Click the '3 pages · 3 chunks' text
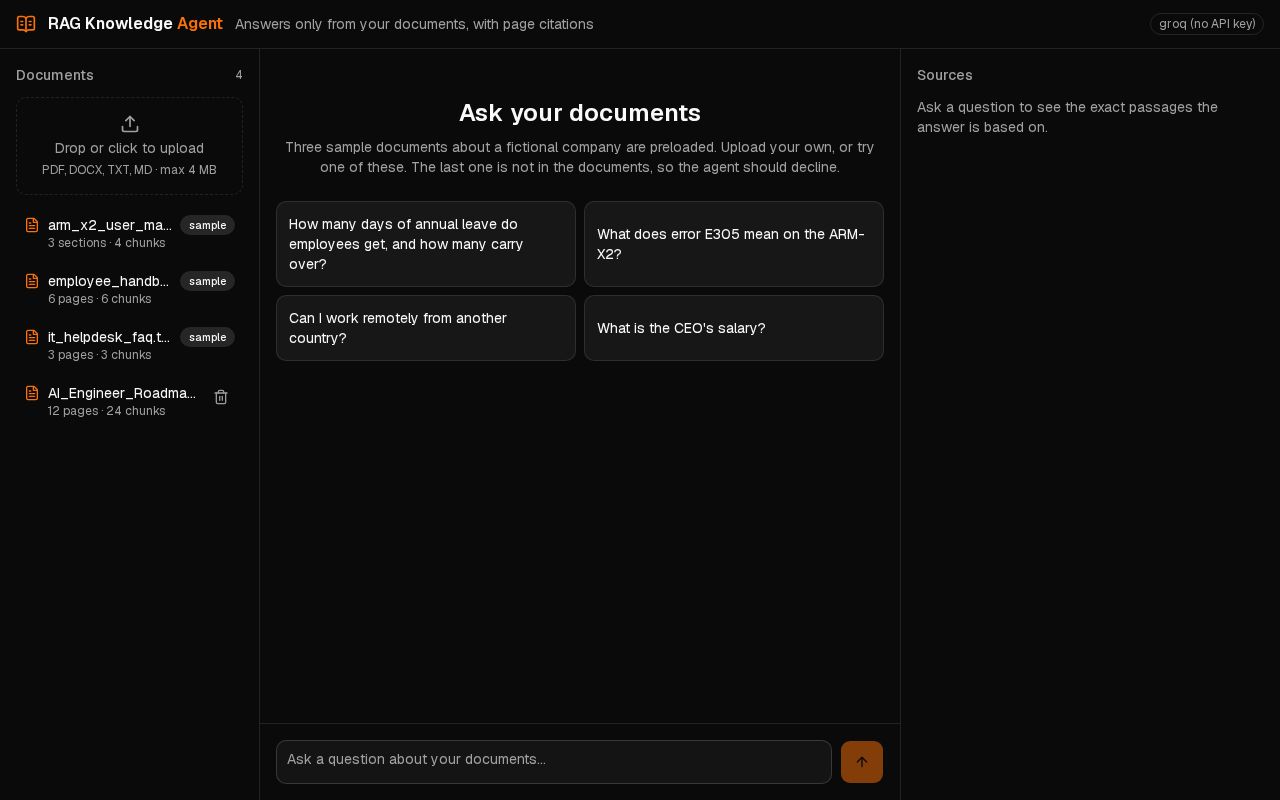 point(100,355)
